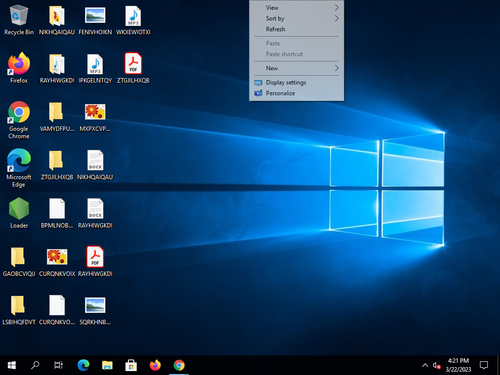Screen dimensions: 500x375
Task: Select the ZTGJILHXQB PDF file icon
Action: 133,68
